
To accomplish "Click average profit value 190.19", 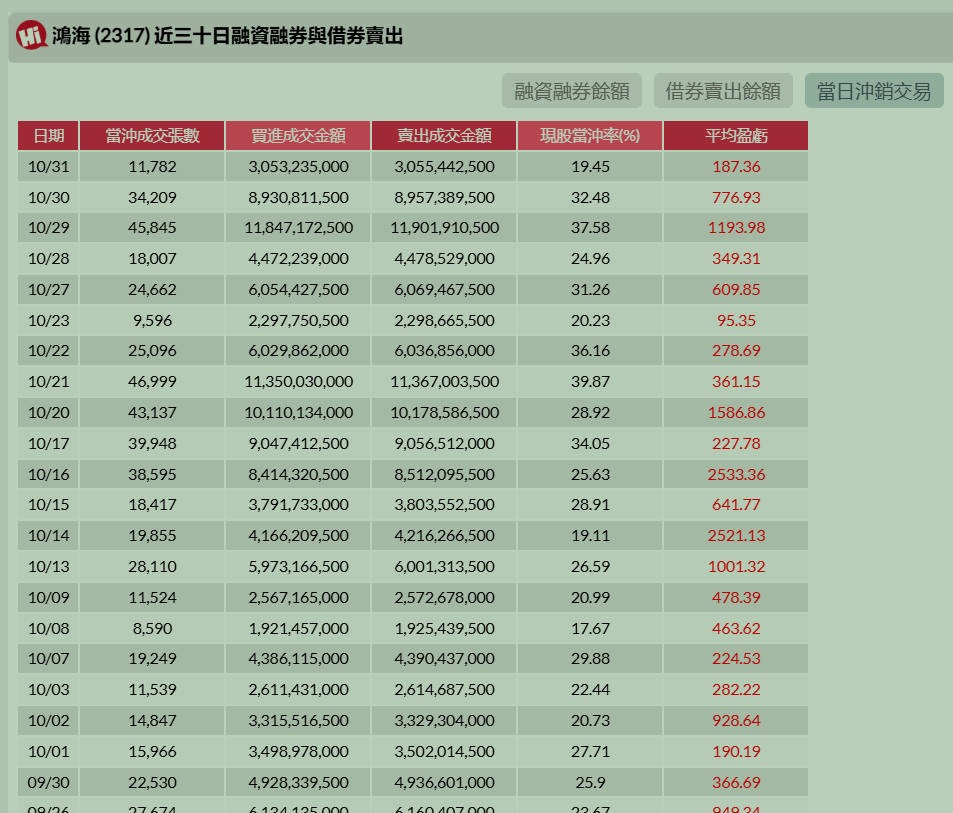I will coord(736,752).
